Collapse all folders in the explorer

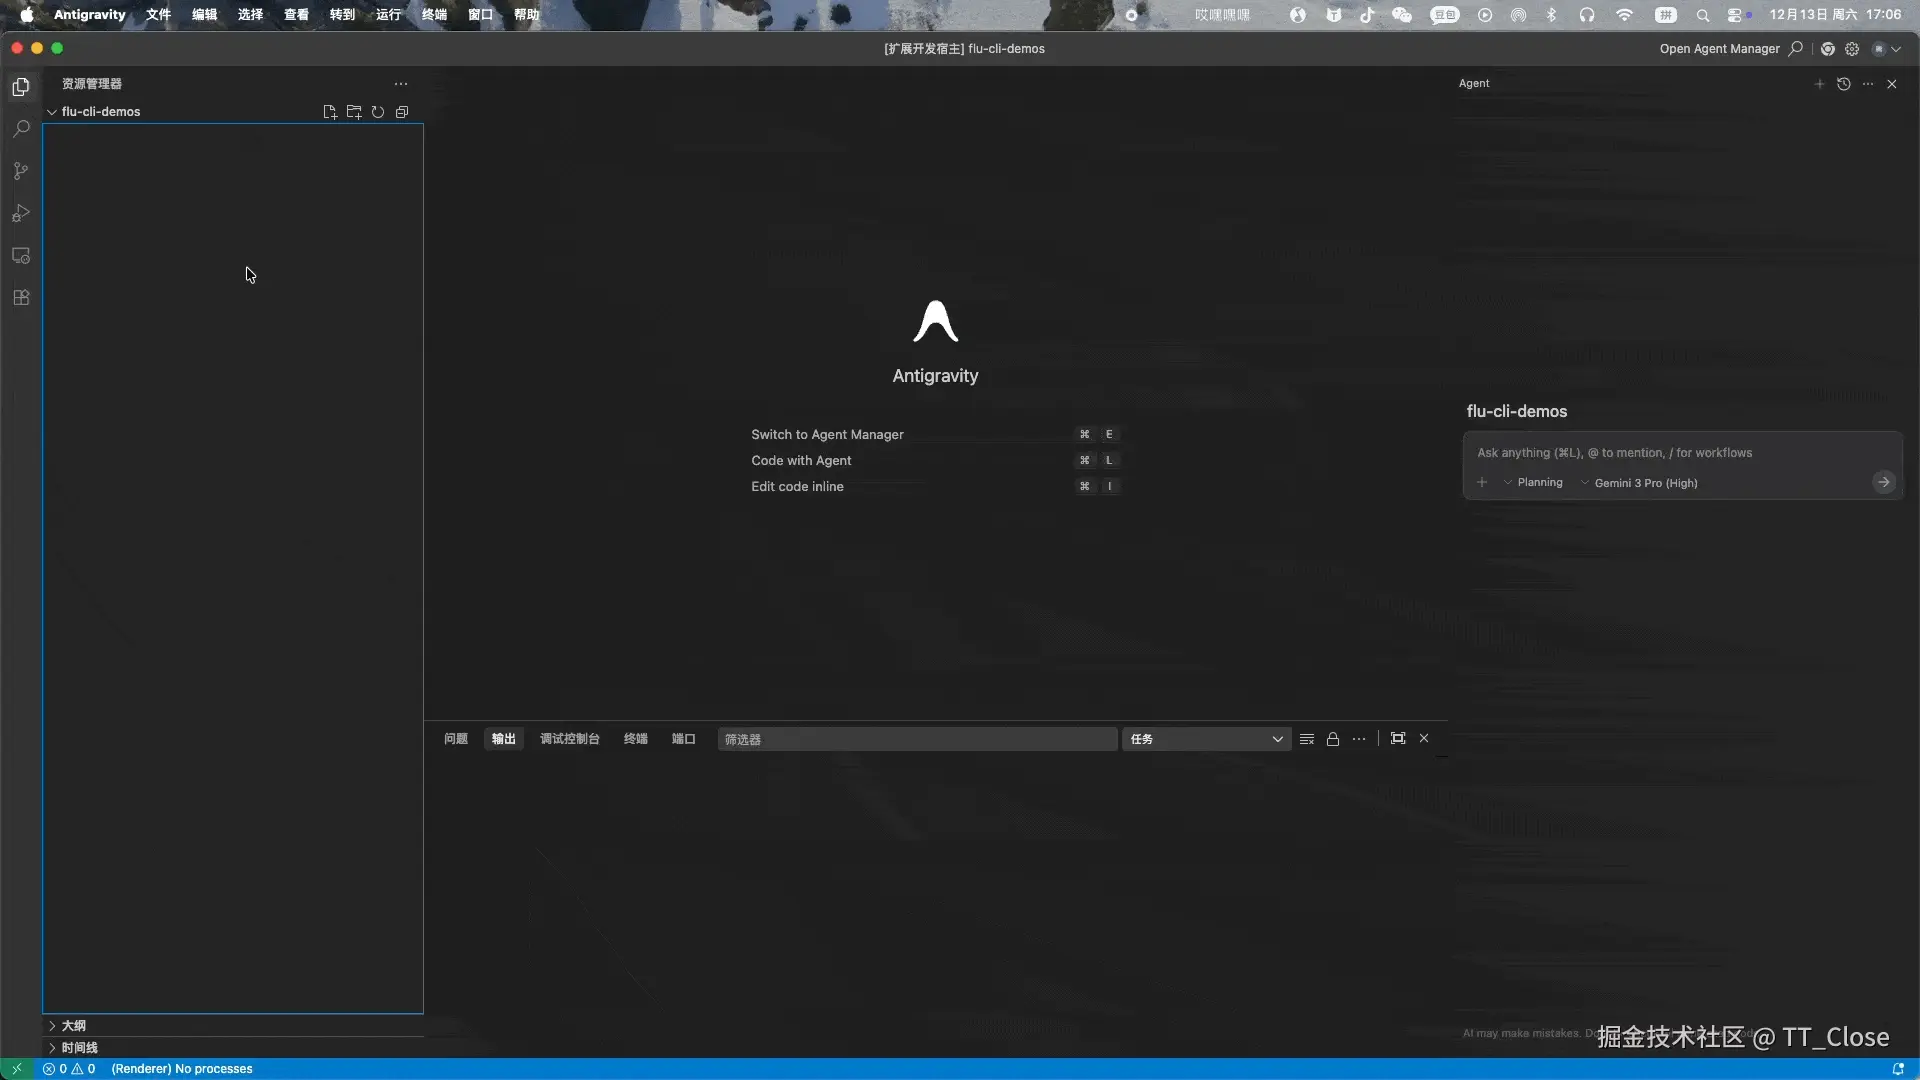(x=402, y=112)
